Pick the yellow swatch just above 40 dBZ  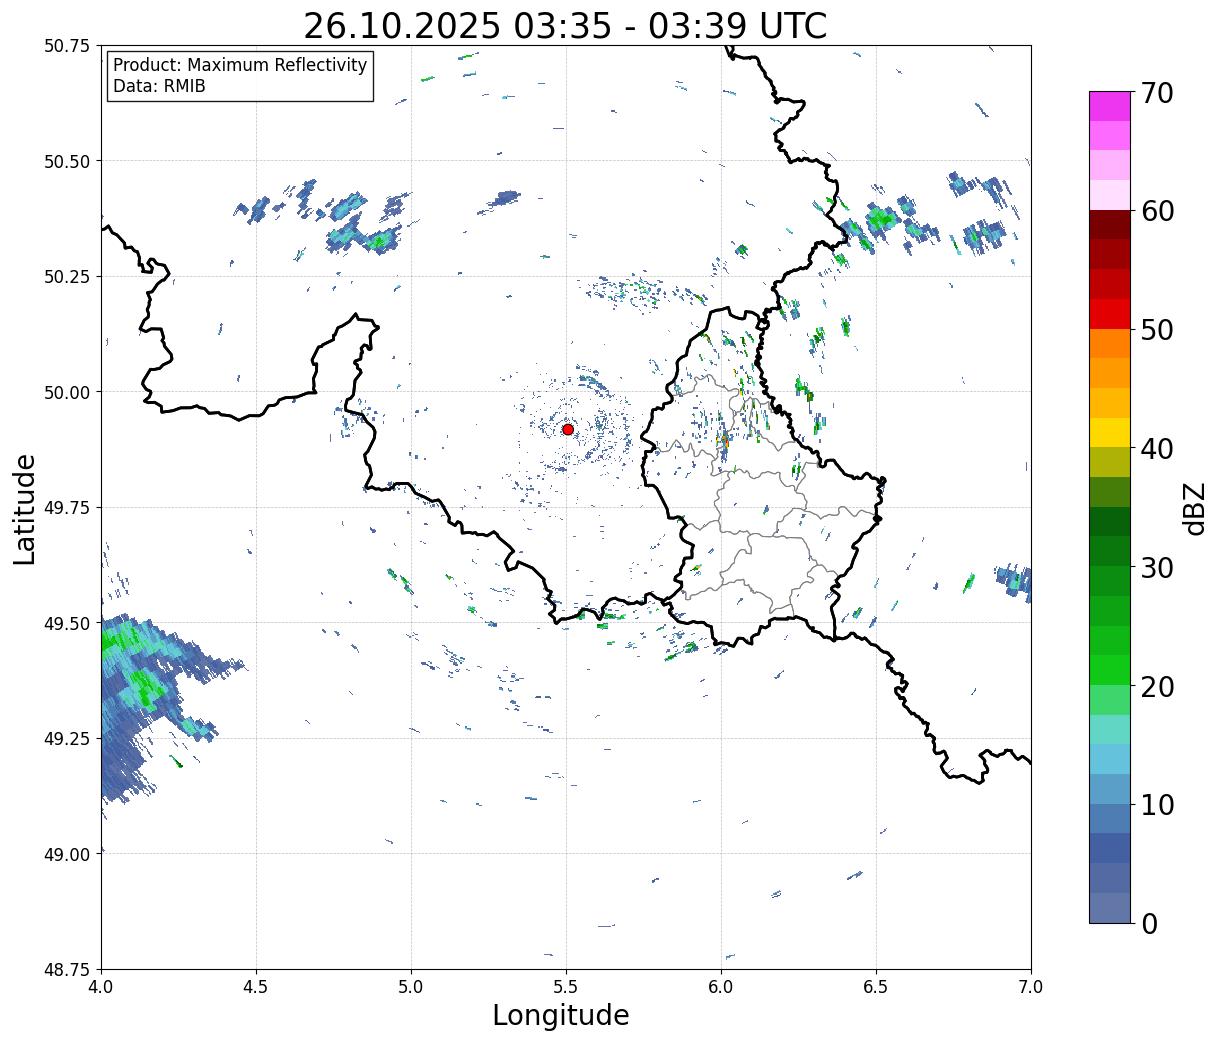pos(1110,432)
